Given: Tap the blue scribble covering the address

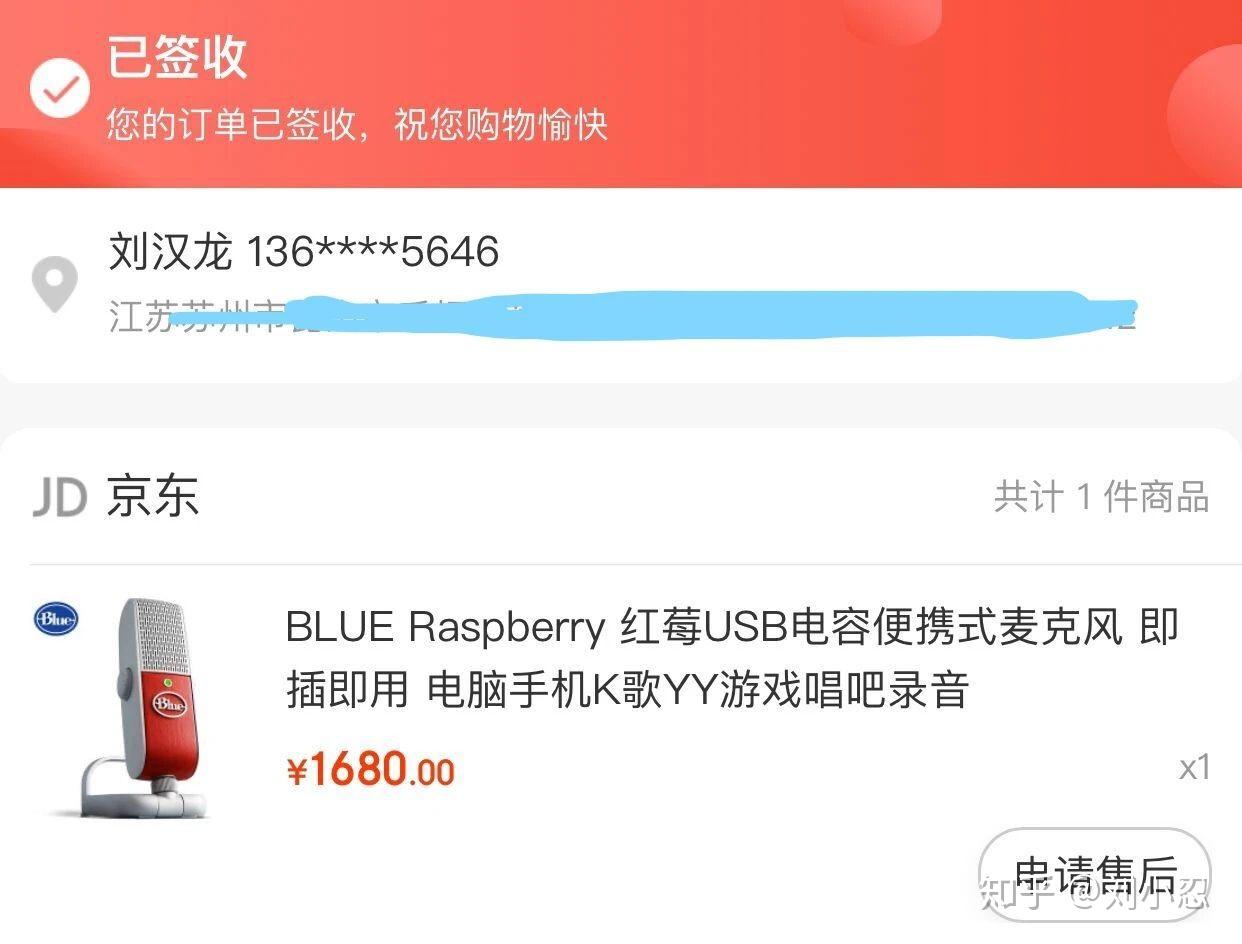Looking at the screenshot, I should [655, 314].
